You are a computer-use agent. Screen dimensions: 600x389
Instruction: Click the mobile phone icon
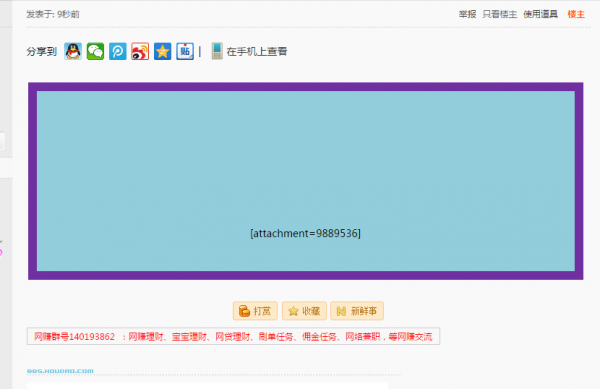pyautogui.click(x=217, y=51)
